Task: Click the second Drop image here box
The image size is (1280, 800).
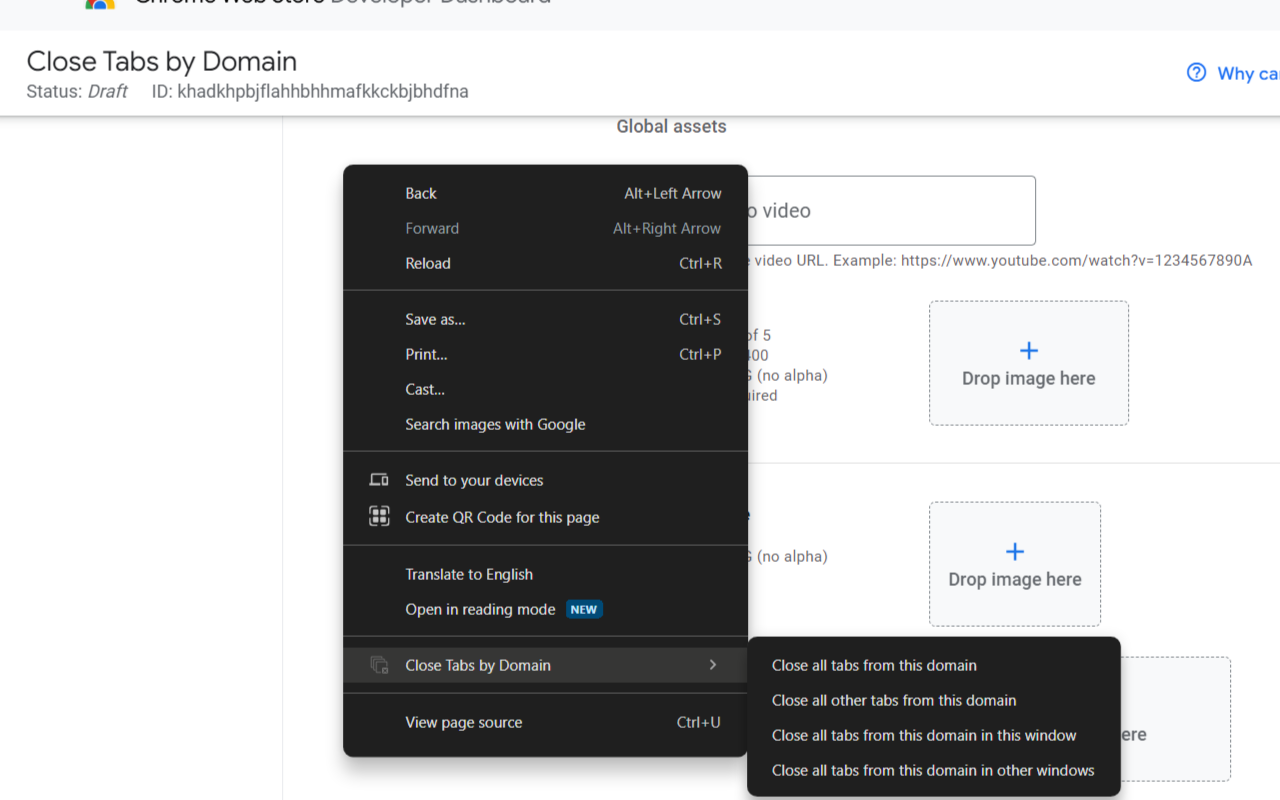Action: click(1015, 564)
